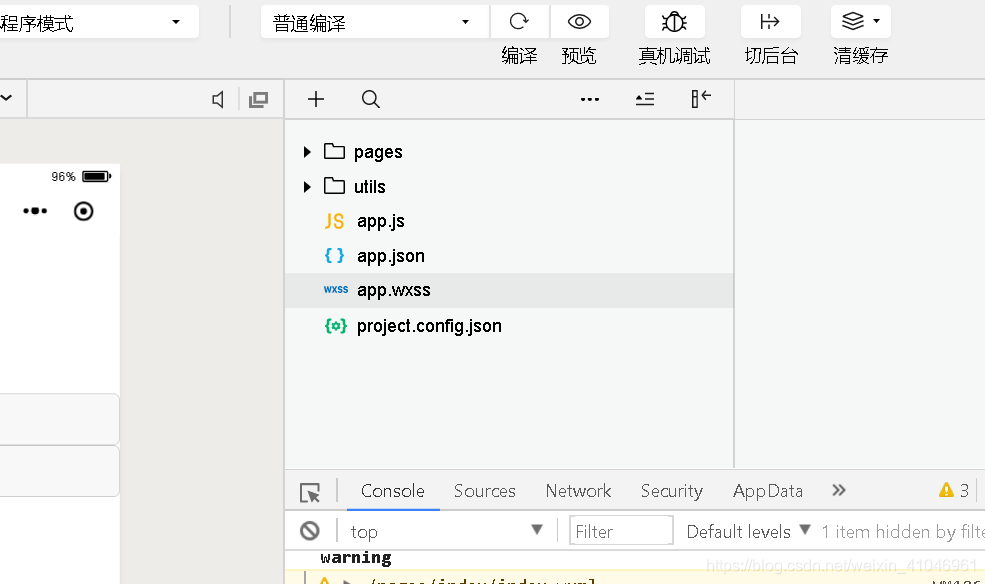Add new file with plus icon
The image size is (985, 584).
pos(316,99)
